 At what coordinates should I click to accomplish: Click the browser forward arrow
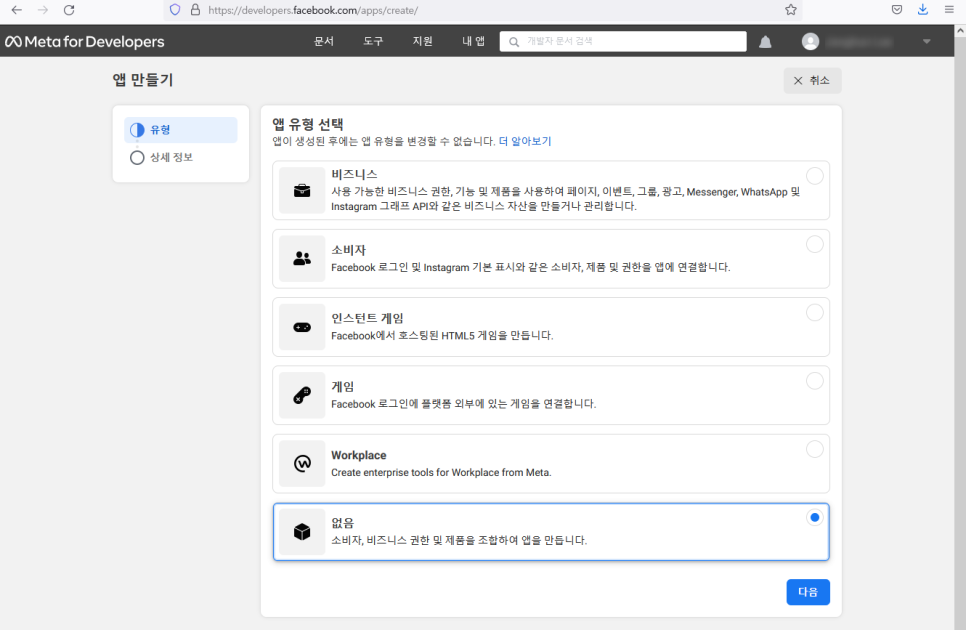[43, 10]
